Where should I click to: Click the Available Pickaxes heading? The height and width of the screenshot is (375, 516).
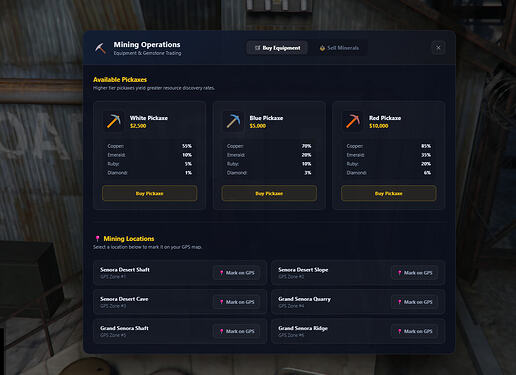120,80
